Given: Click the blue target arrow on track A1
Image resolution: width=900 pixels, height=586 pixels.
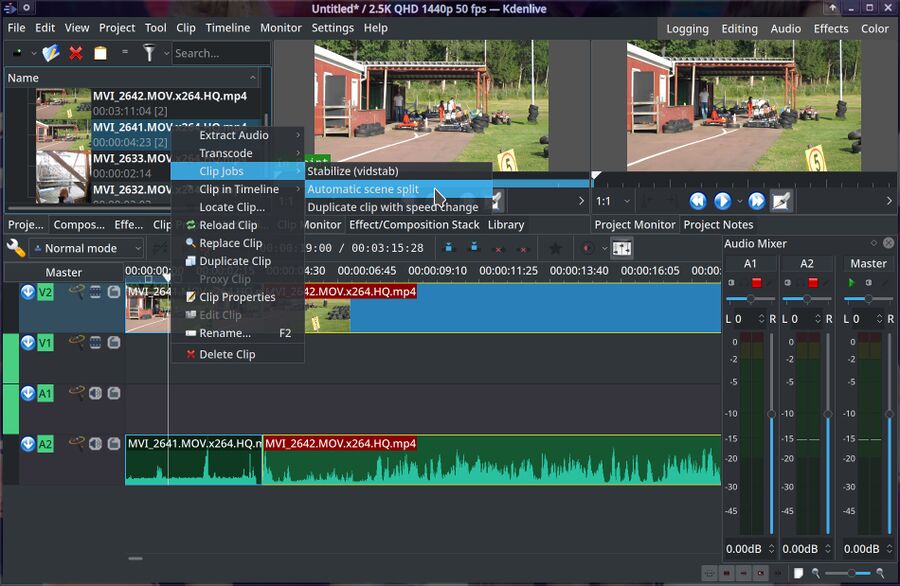Looking at the screenshot, I should coord(28,393).
